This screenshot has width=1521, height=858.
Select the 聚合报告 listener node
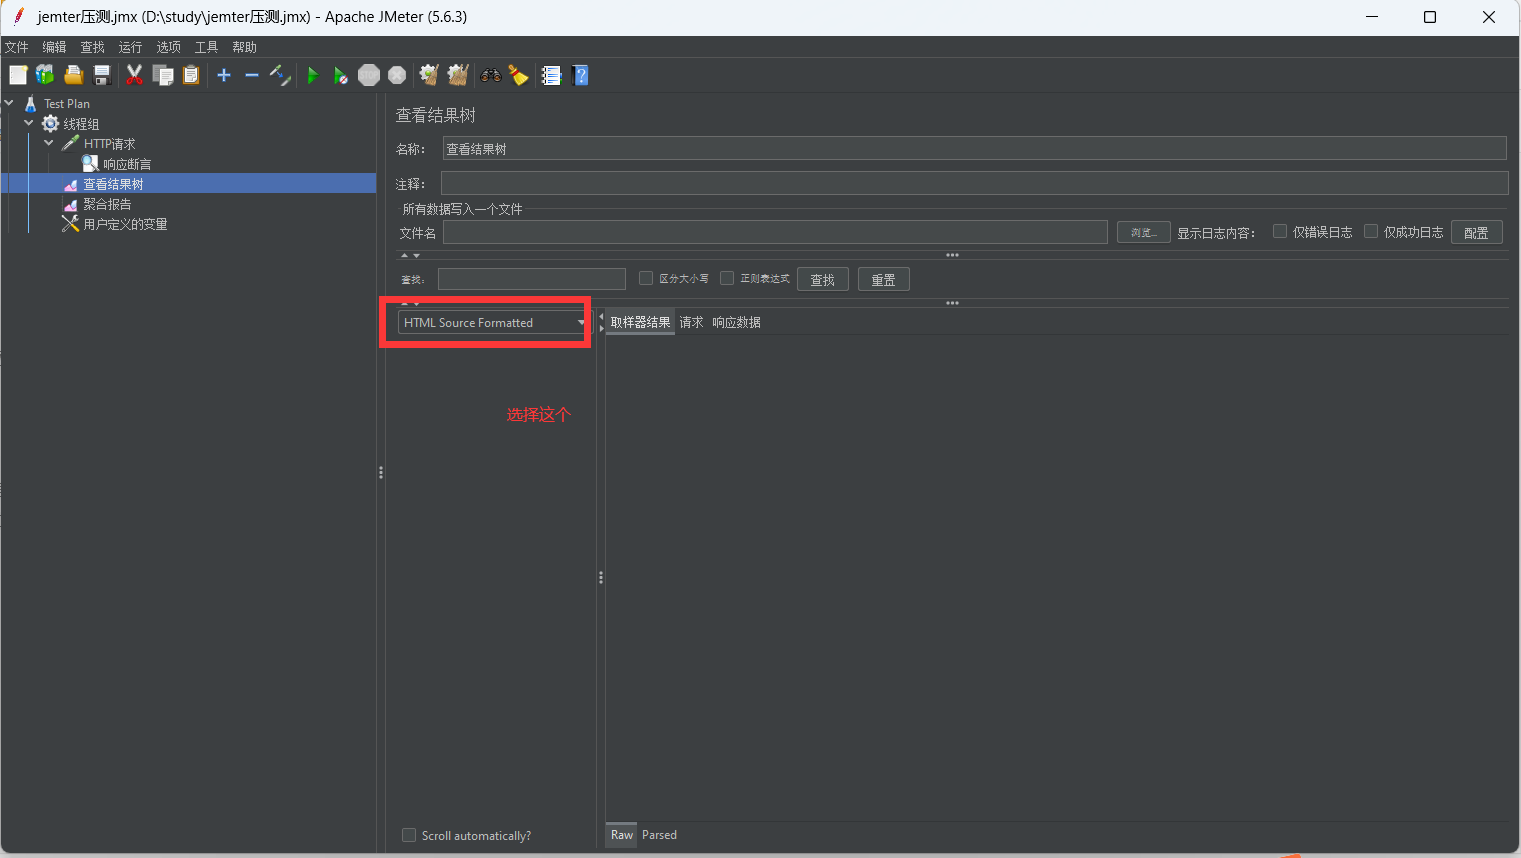coord(107,204)
